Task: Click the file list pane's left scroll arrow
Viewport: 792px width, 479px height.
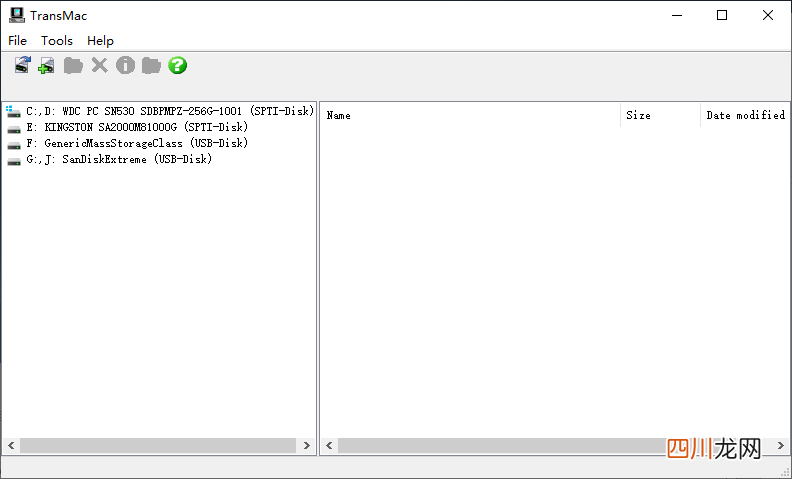Action: [x=329, y=445]
